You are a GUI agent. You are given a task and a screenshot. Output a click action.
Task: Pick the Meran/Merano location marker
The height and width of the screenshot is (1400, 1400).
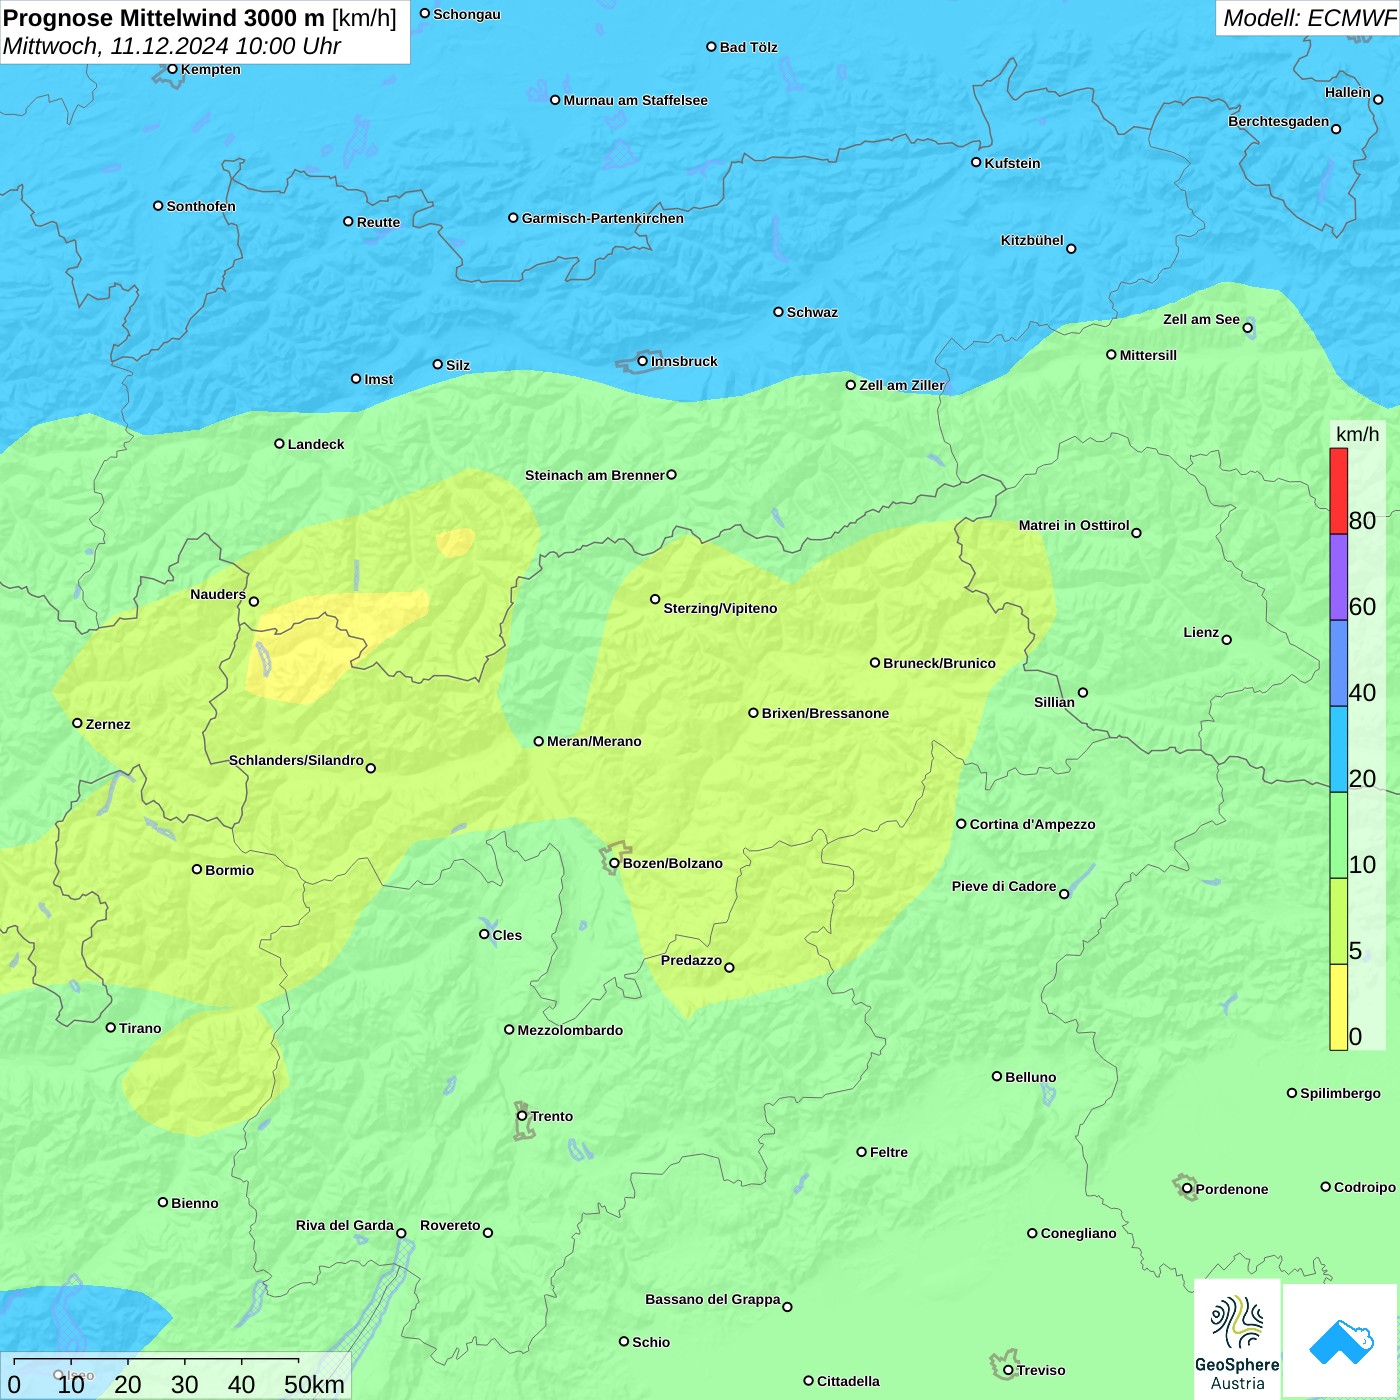(x=539, y=741)
